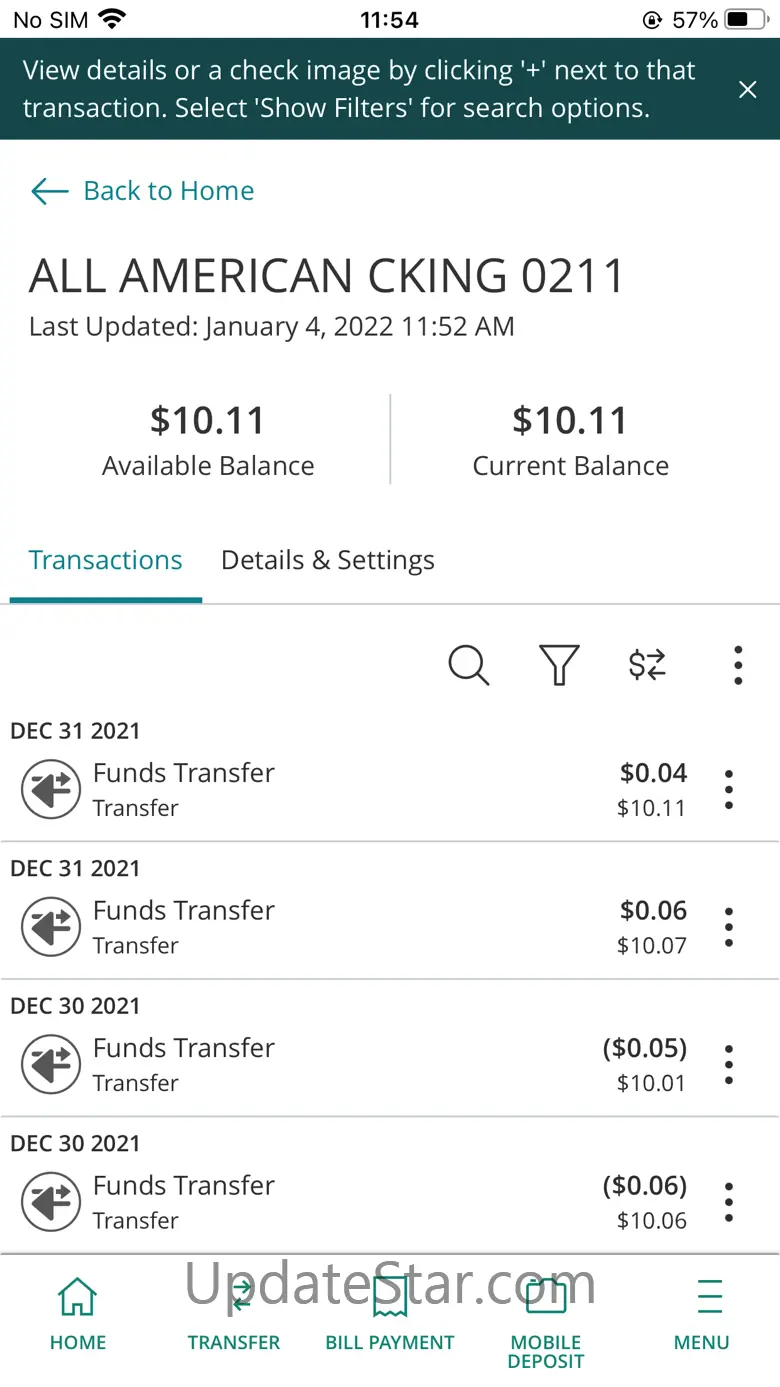Open options menu for the ($0.06) transfer
Screen dimensions: 780x1387
[x=729, y=1202]
